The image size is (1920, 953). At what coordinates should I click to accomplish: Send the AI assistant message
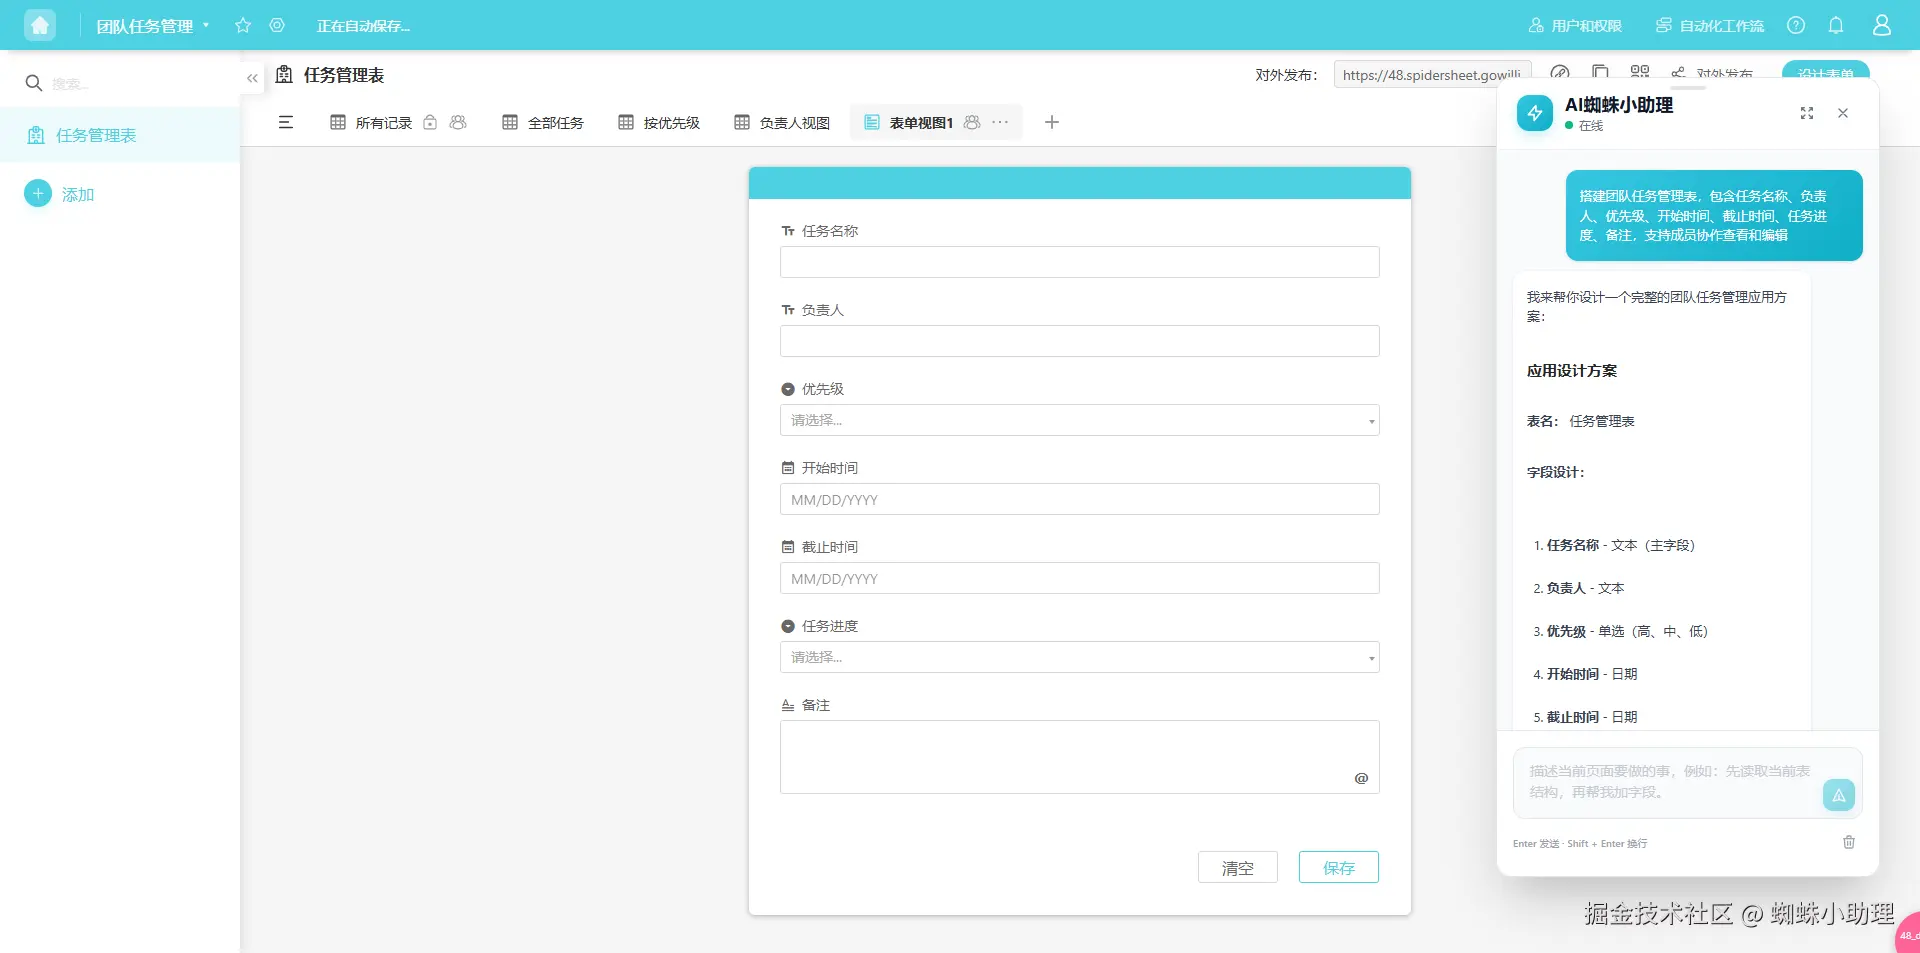point(1839,795)
